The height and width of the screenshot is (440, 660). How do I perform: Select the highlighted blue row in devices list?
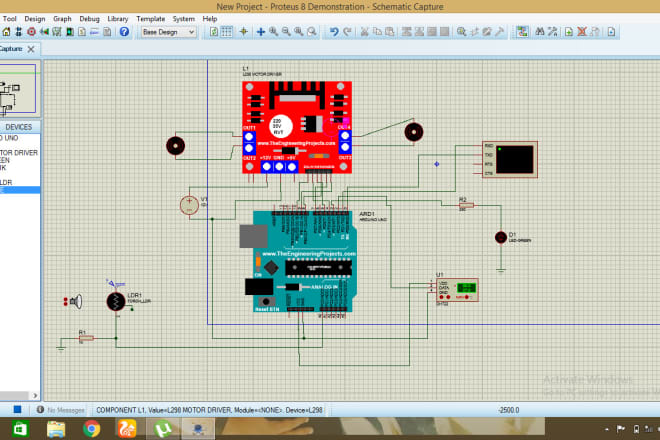tap(20, 190)
